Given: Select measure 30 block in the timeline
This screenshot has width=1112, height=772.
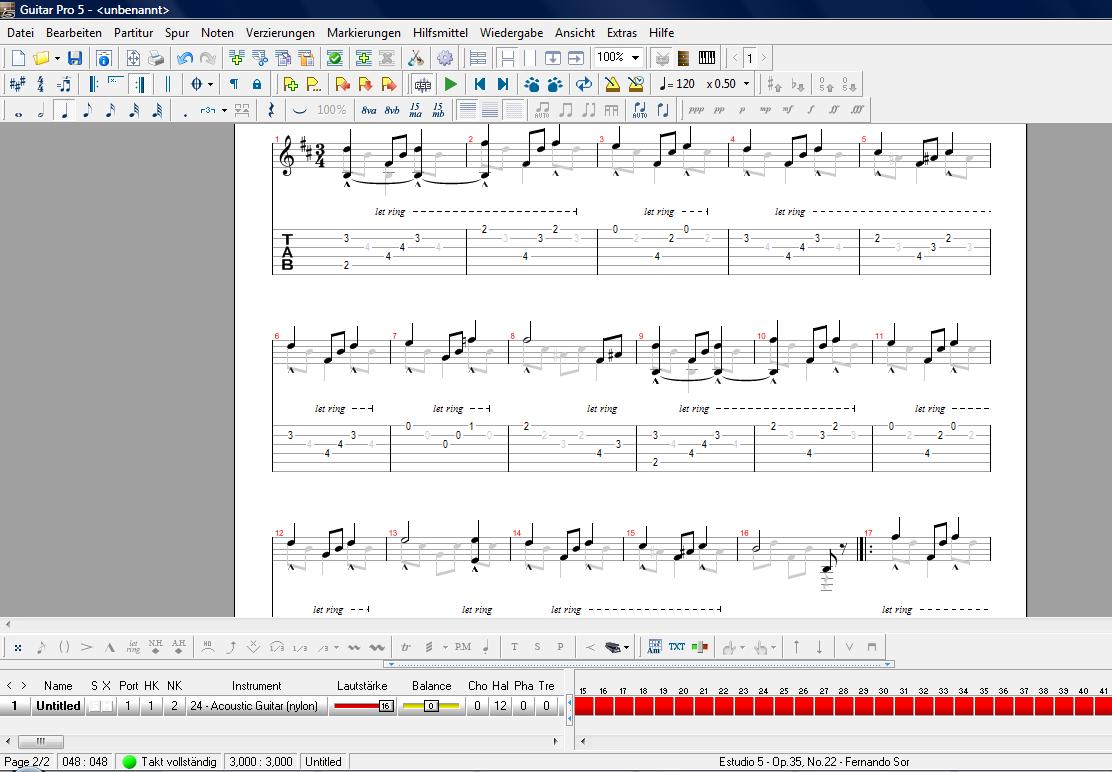Looking at the screenshot, I should click(x=884, y=706).
